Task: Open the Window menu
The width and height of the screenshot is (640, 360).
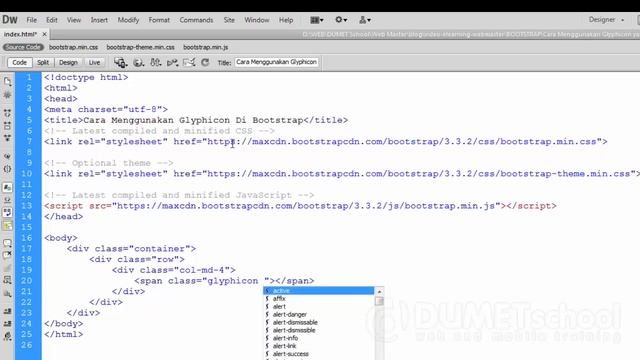Action: [257, 20]
